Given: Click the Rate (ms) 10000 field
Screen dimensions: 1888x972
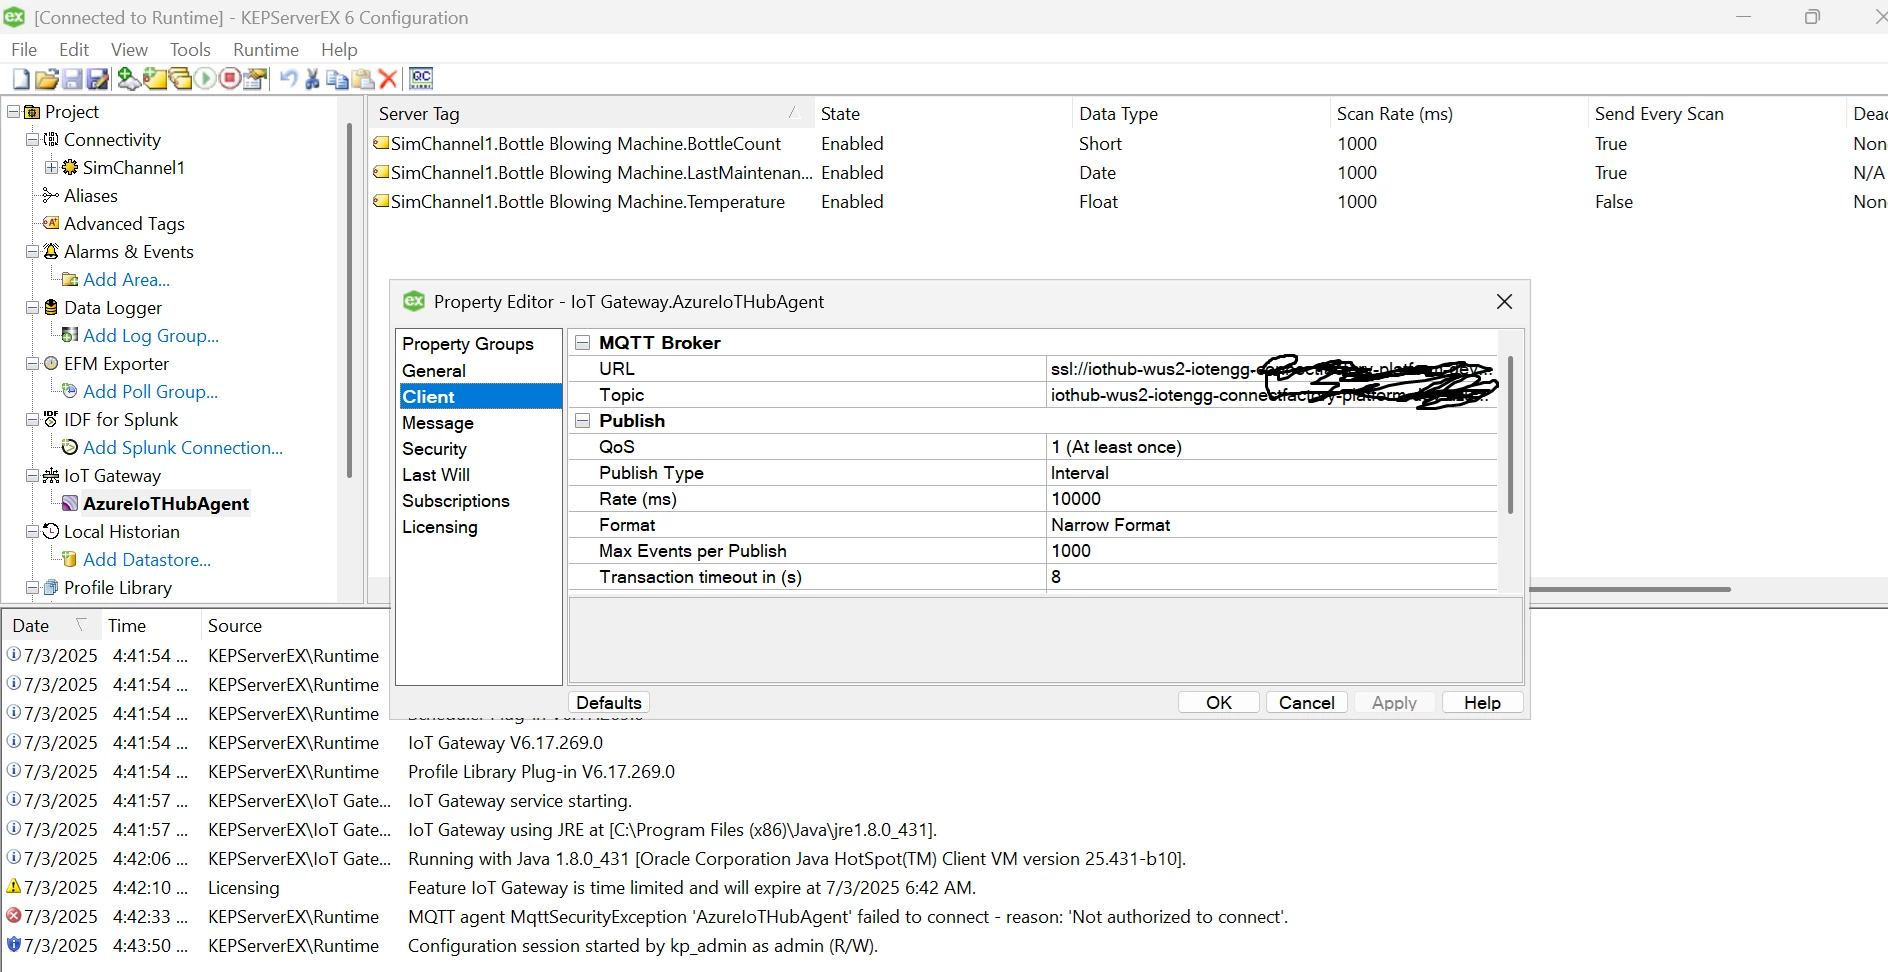Looking at the screenshot, I should 1271,499.
